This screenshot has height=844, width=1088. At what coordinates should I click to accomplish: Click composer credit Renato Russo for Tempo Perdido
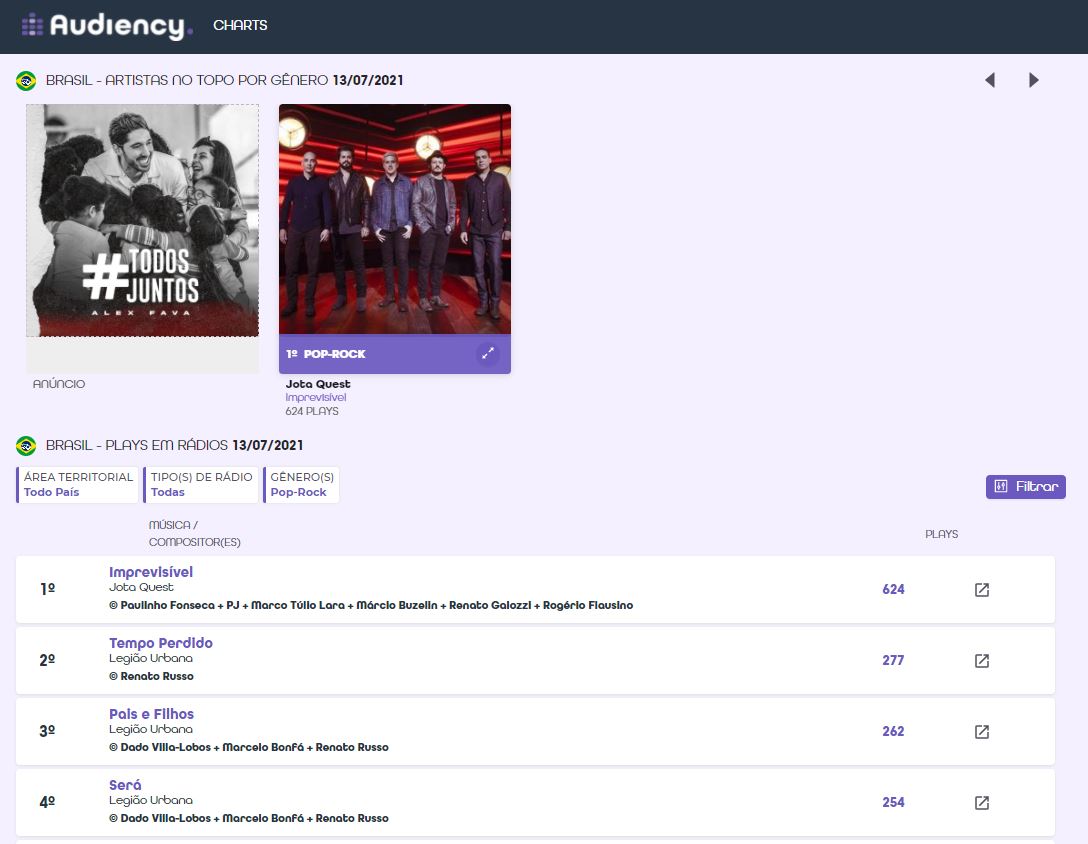tap(151, 676)
